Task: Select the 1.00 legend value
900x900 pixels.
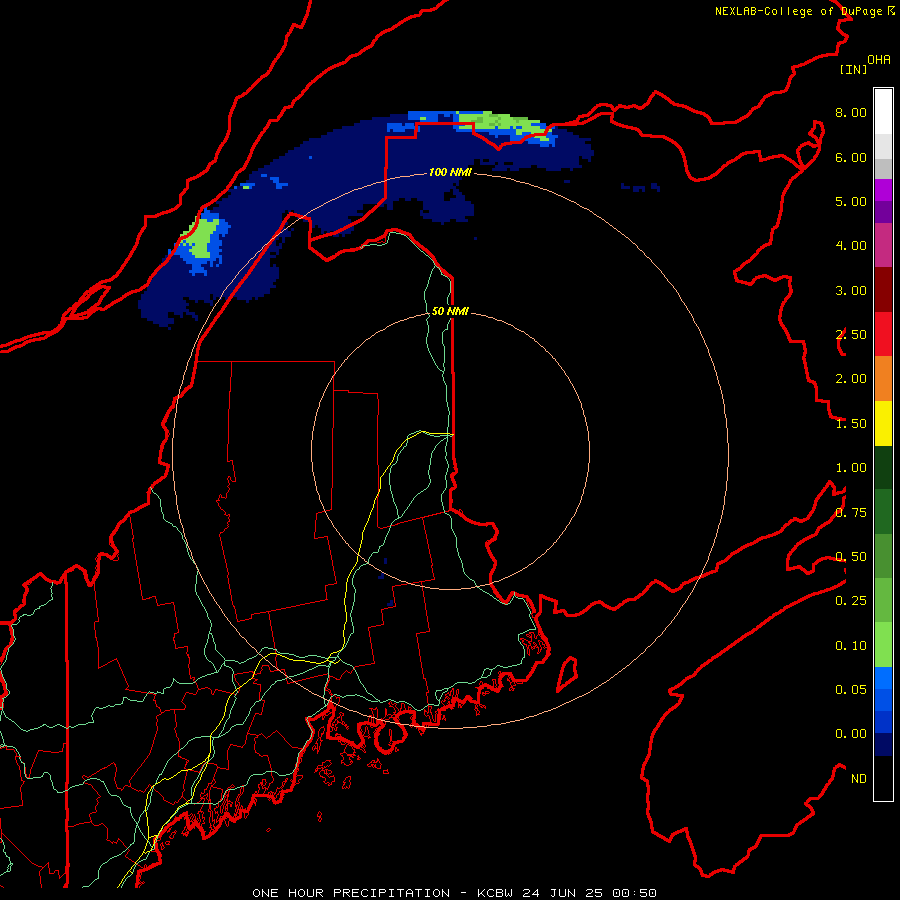Action: [x=851, y=468]
